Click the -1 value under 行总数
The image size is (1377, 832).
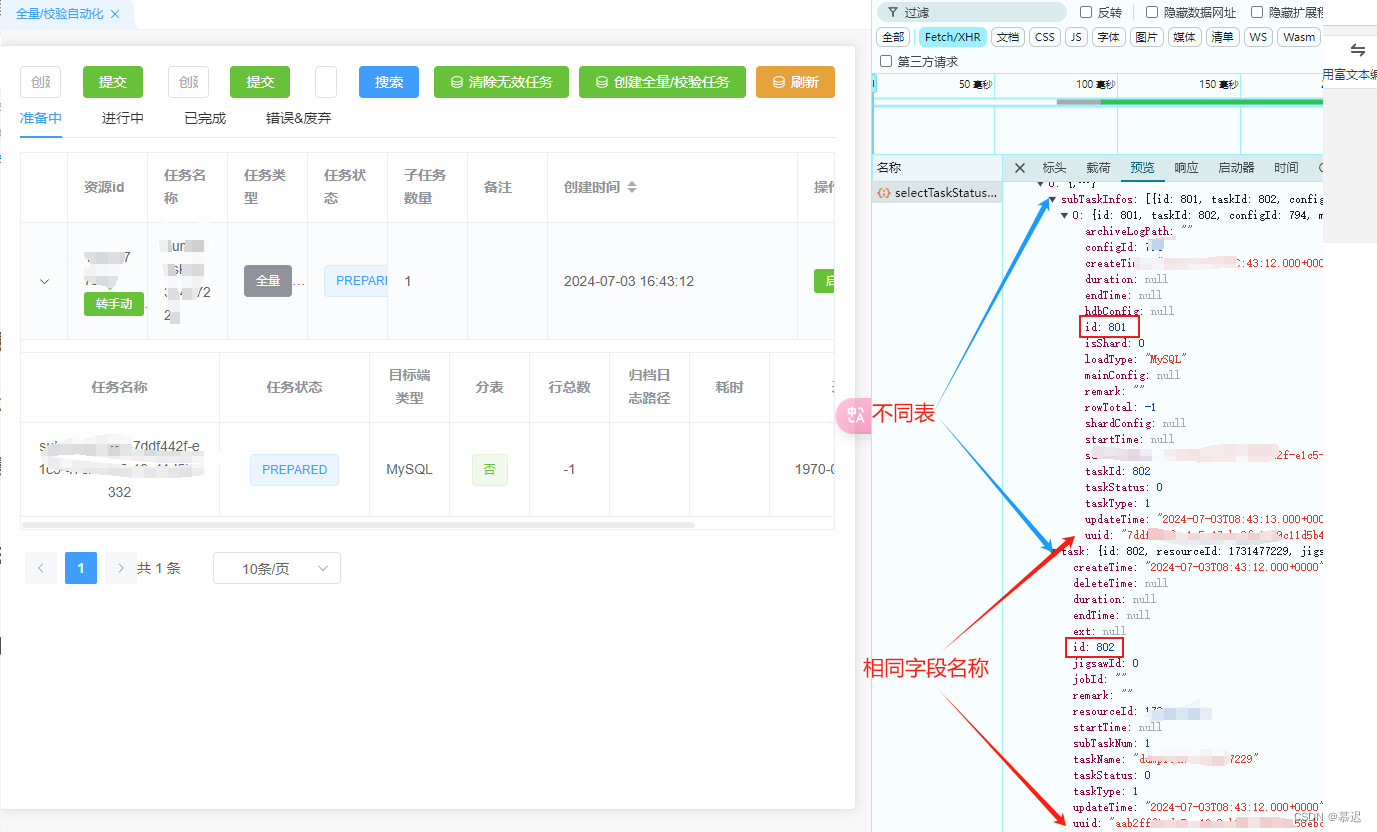point(569,469)
